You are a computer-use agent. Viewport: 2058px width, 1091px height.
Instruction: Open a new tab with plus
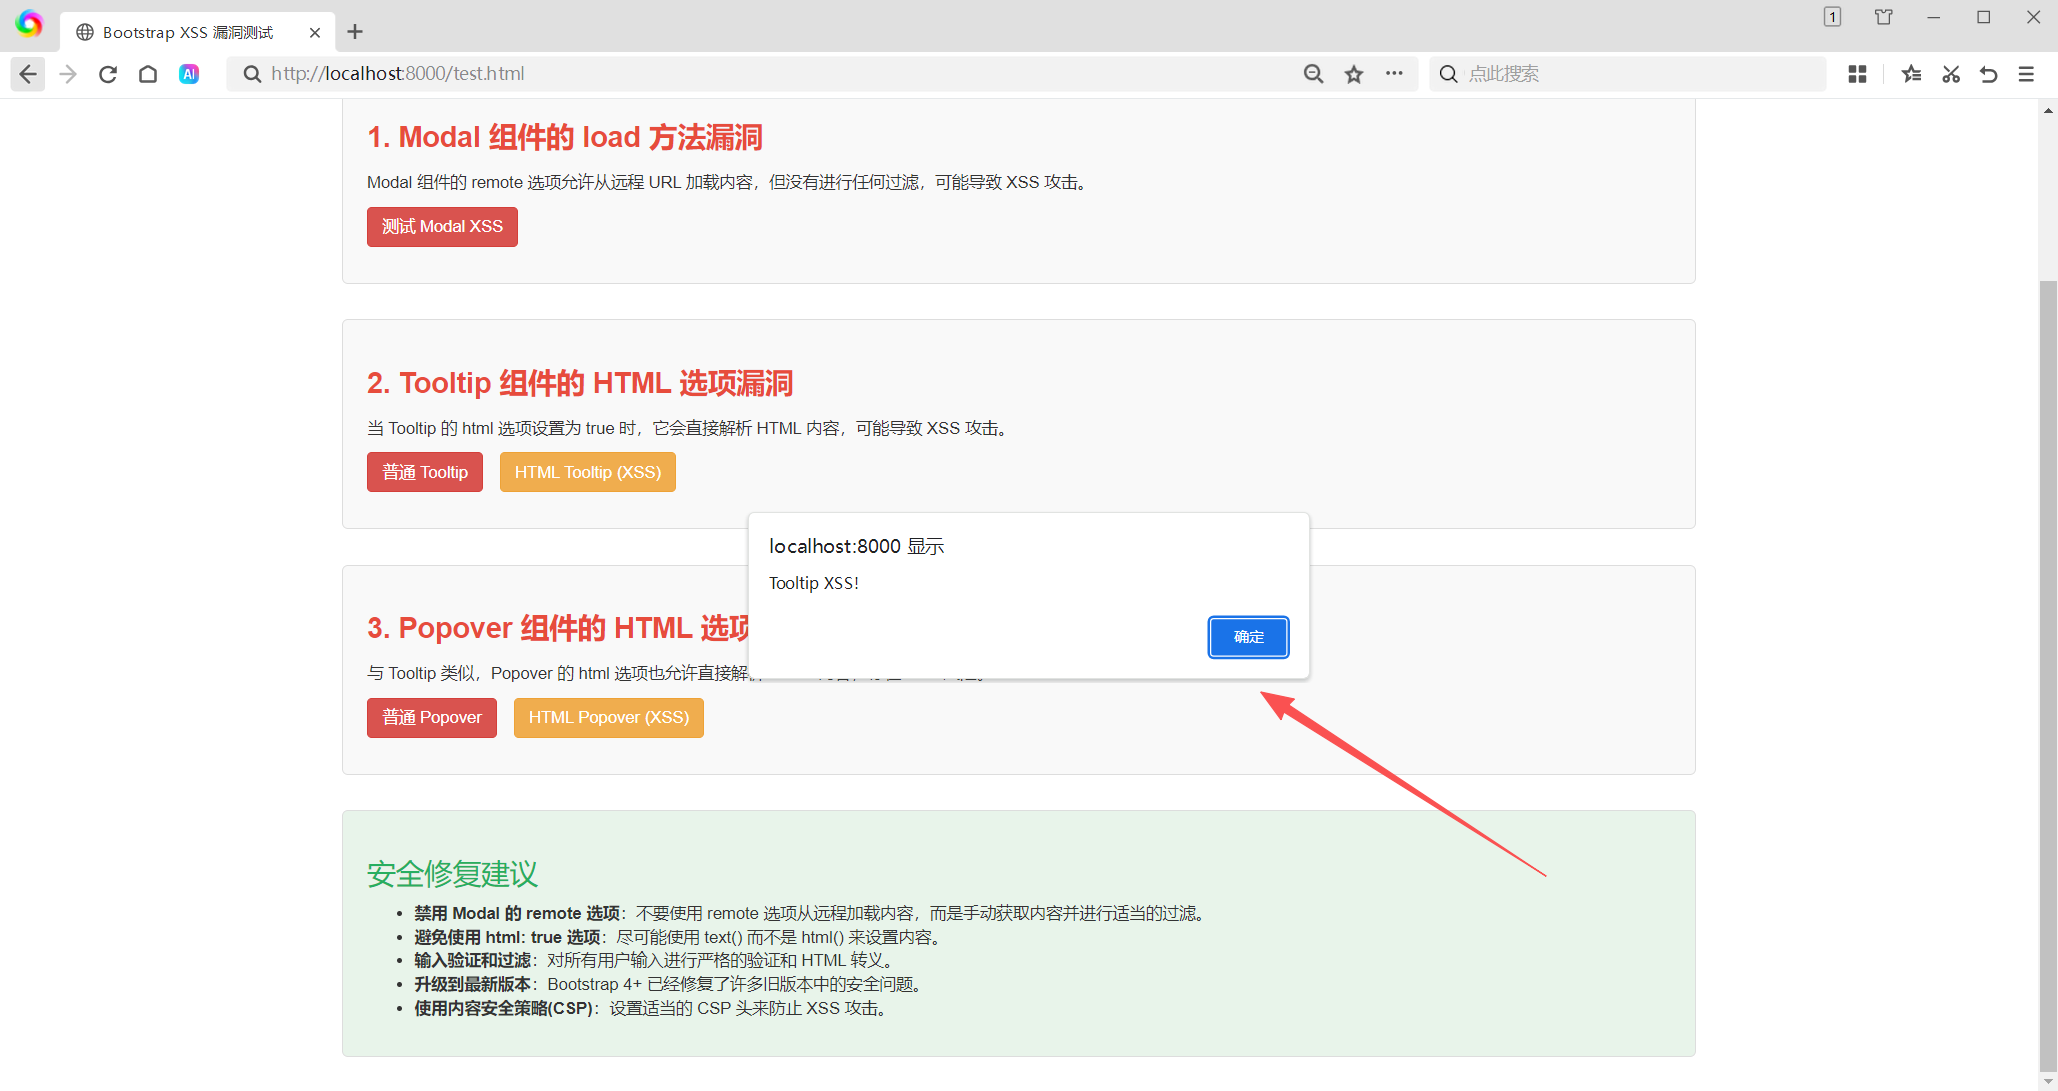point(355,32)
